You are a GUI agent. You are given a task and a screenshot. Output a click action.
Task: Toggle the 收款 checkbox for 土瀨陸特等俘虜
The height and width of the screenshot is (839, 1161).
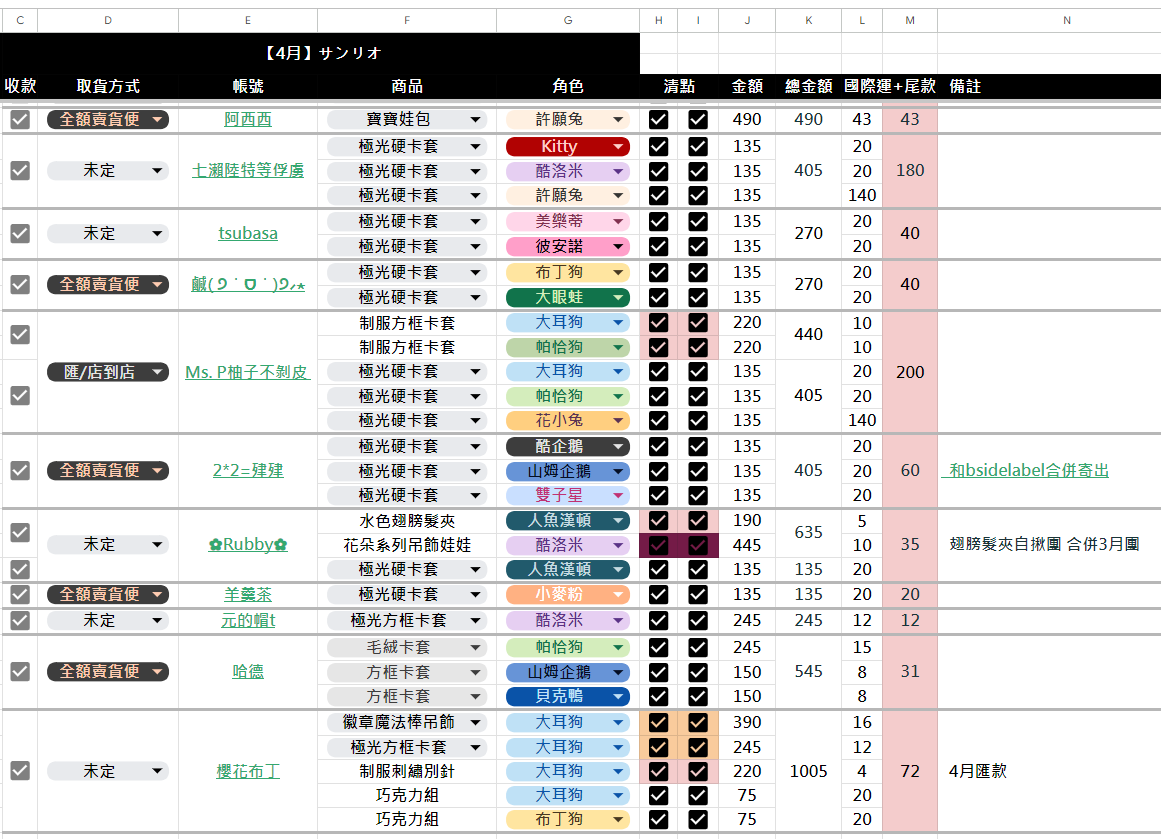coord(20,170)
